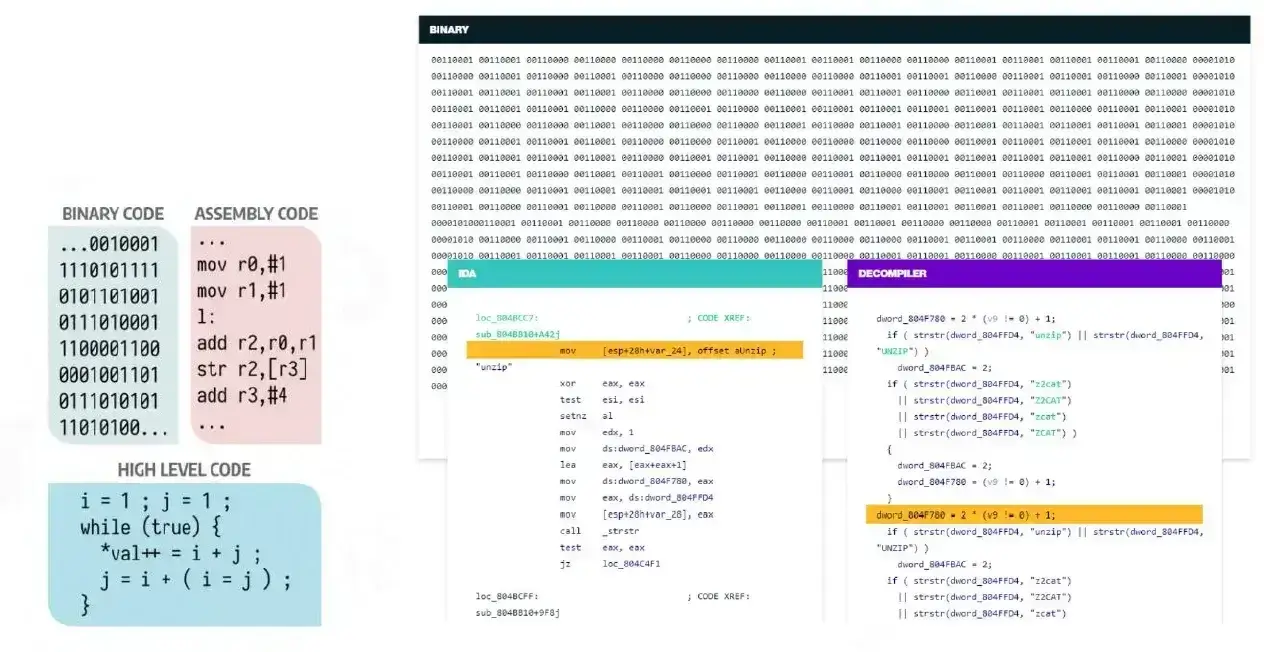Viewport: 1264px width, 652px height.
Task: Click the 'while (true) {' line
Action: click(149, 527)
